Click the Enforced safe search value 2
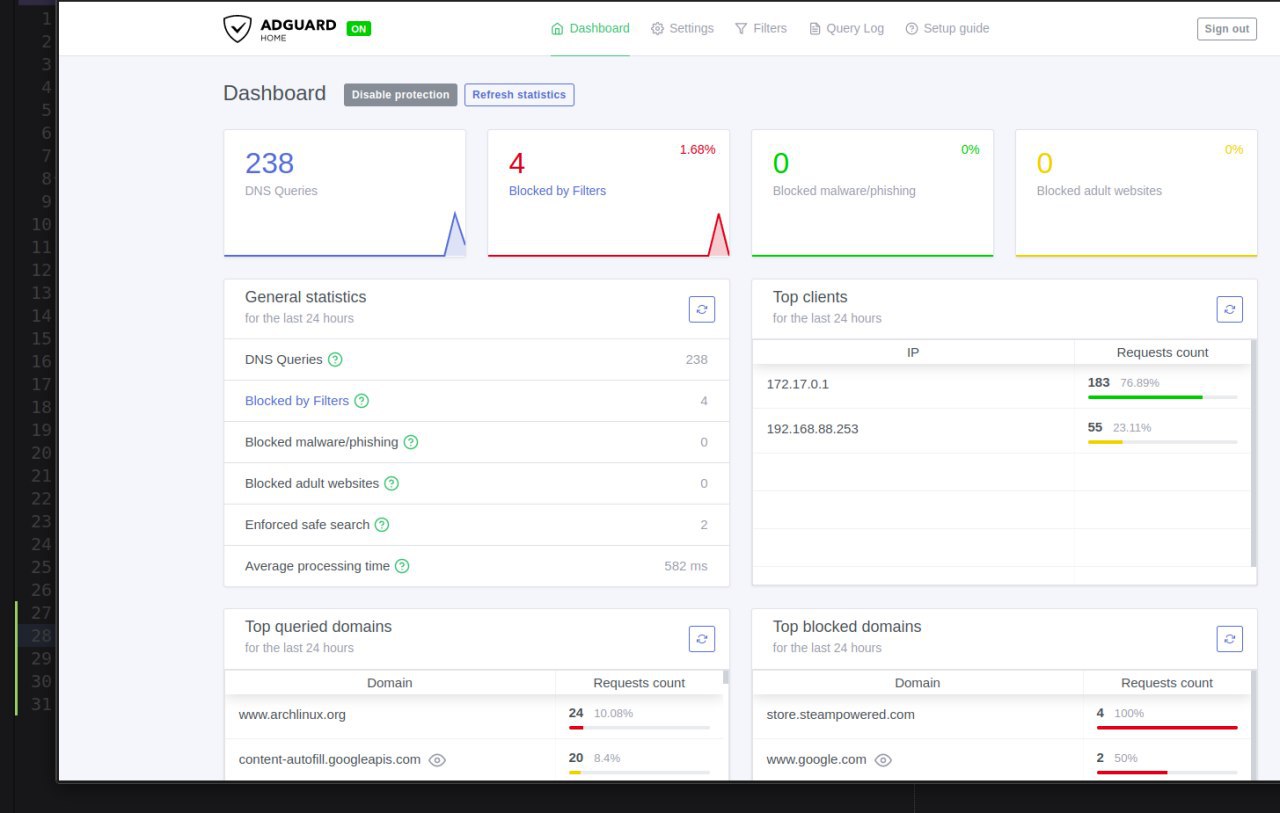The height and width of the screenshot is (813, 1280). pos(704,525)
